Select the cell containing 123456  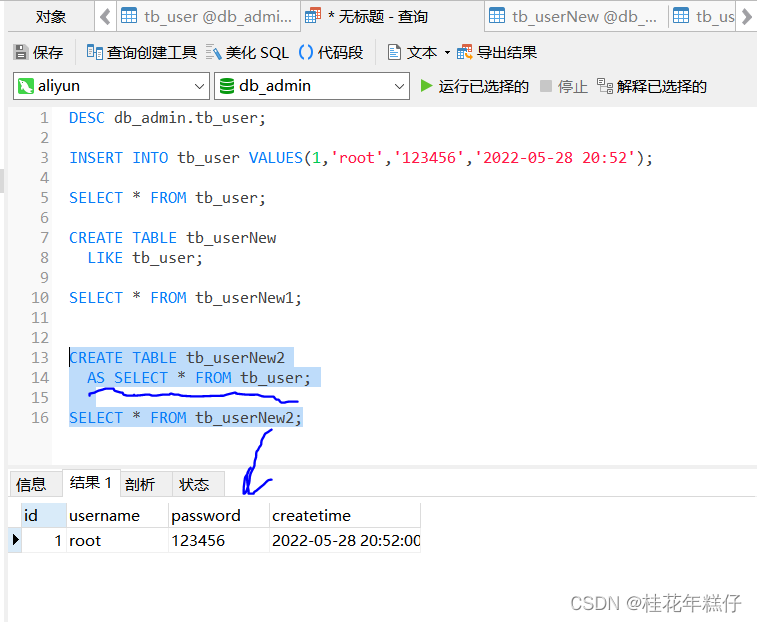click(x=219, y=540)
